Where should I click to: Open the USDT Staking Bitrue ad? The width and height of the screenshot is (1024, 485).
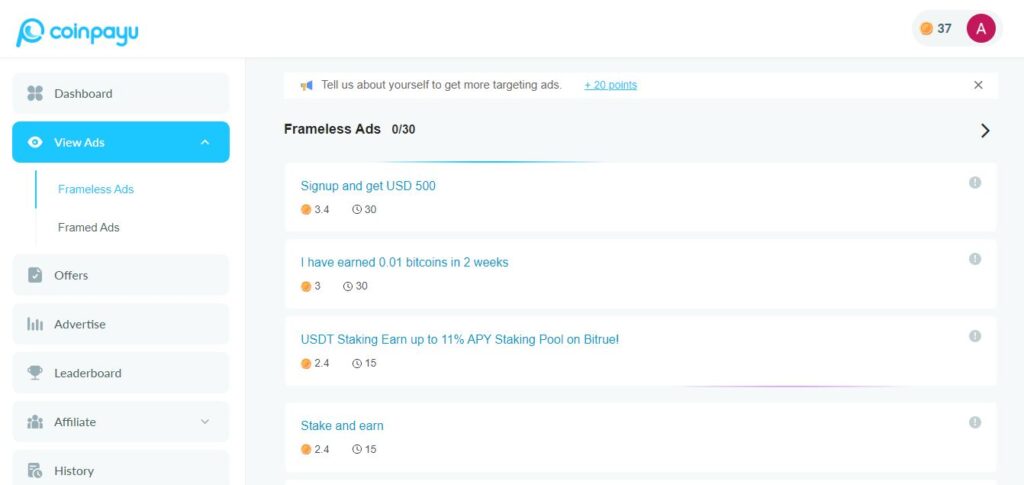coord(459,340)
